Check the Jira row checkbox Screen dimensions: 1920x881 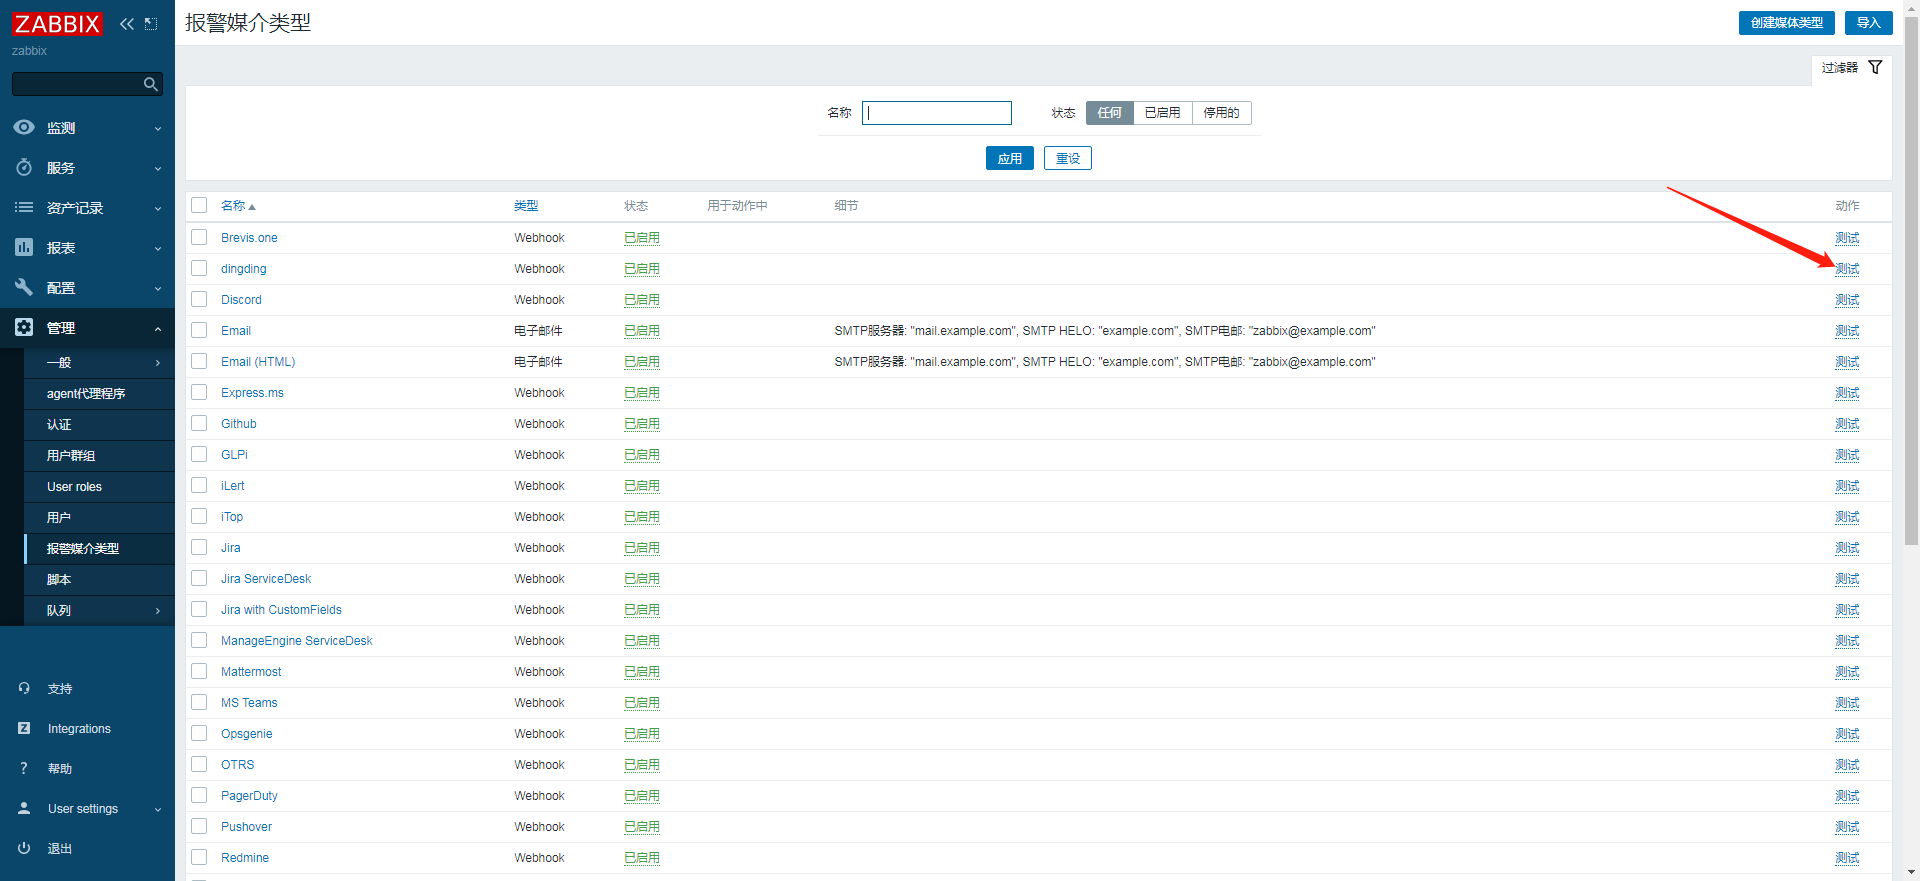point(199,547)
